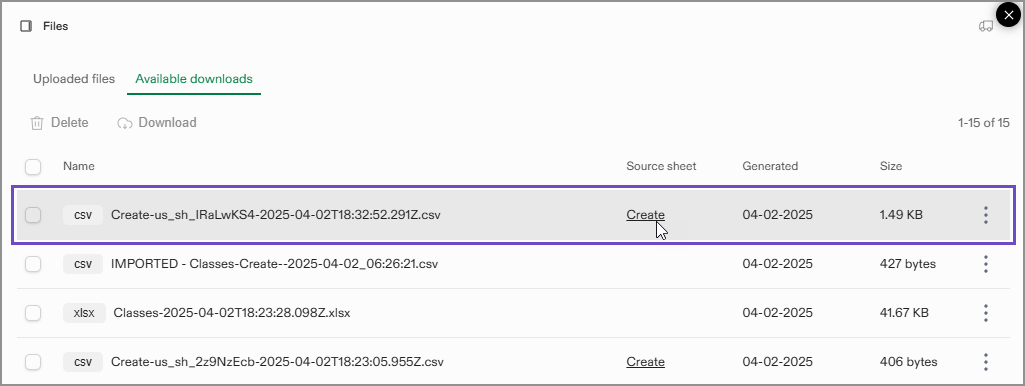Open the three-dot menu for the Classes xlsx file
The width and height of the screenshot is (1025, 386).
tap(985, 313)
